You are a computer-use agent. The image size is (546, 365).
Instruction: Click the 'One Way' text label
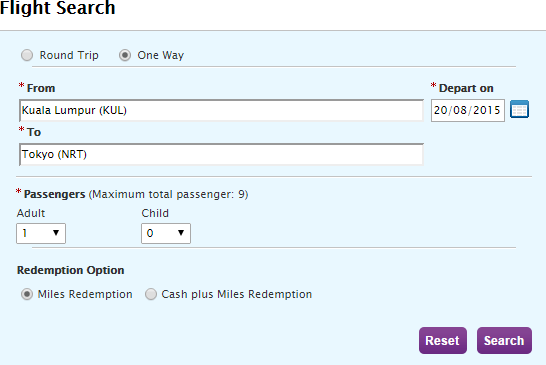coord(161,55)
